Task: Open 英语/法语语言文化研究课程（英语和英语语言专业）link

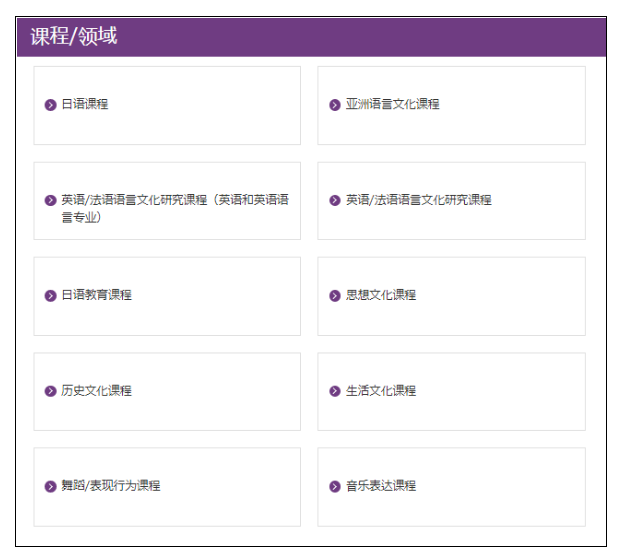Action: (x=175, y=209)
